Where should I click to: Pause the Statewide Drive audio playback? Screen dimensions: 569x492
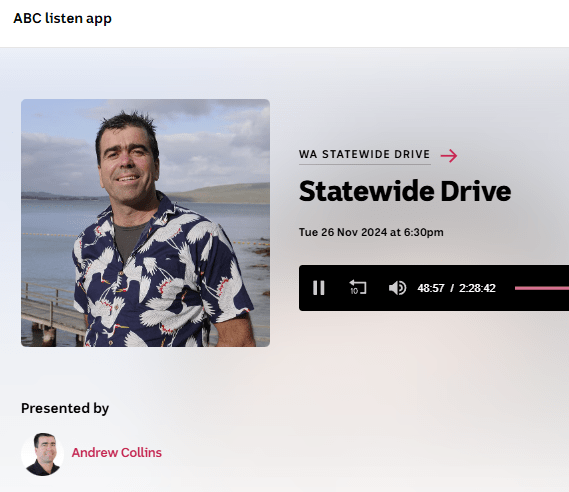(319, 288)
